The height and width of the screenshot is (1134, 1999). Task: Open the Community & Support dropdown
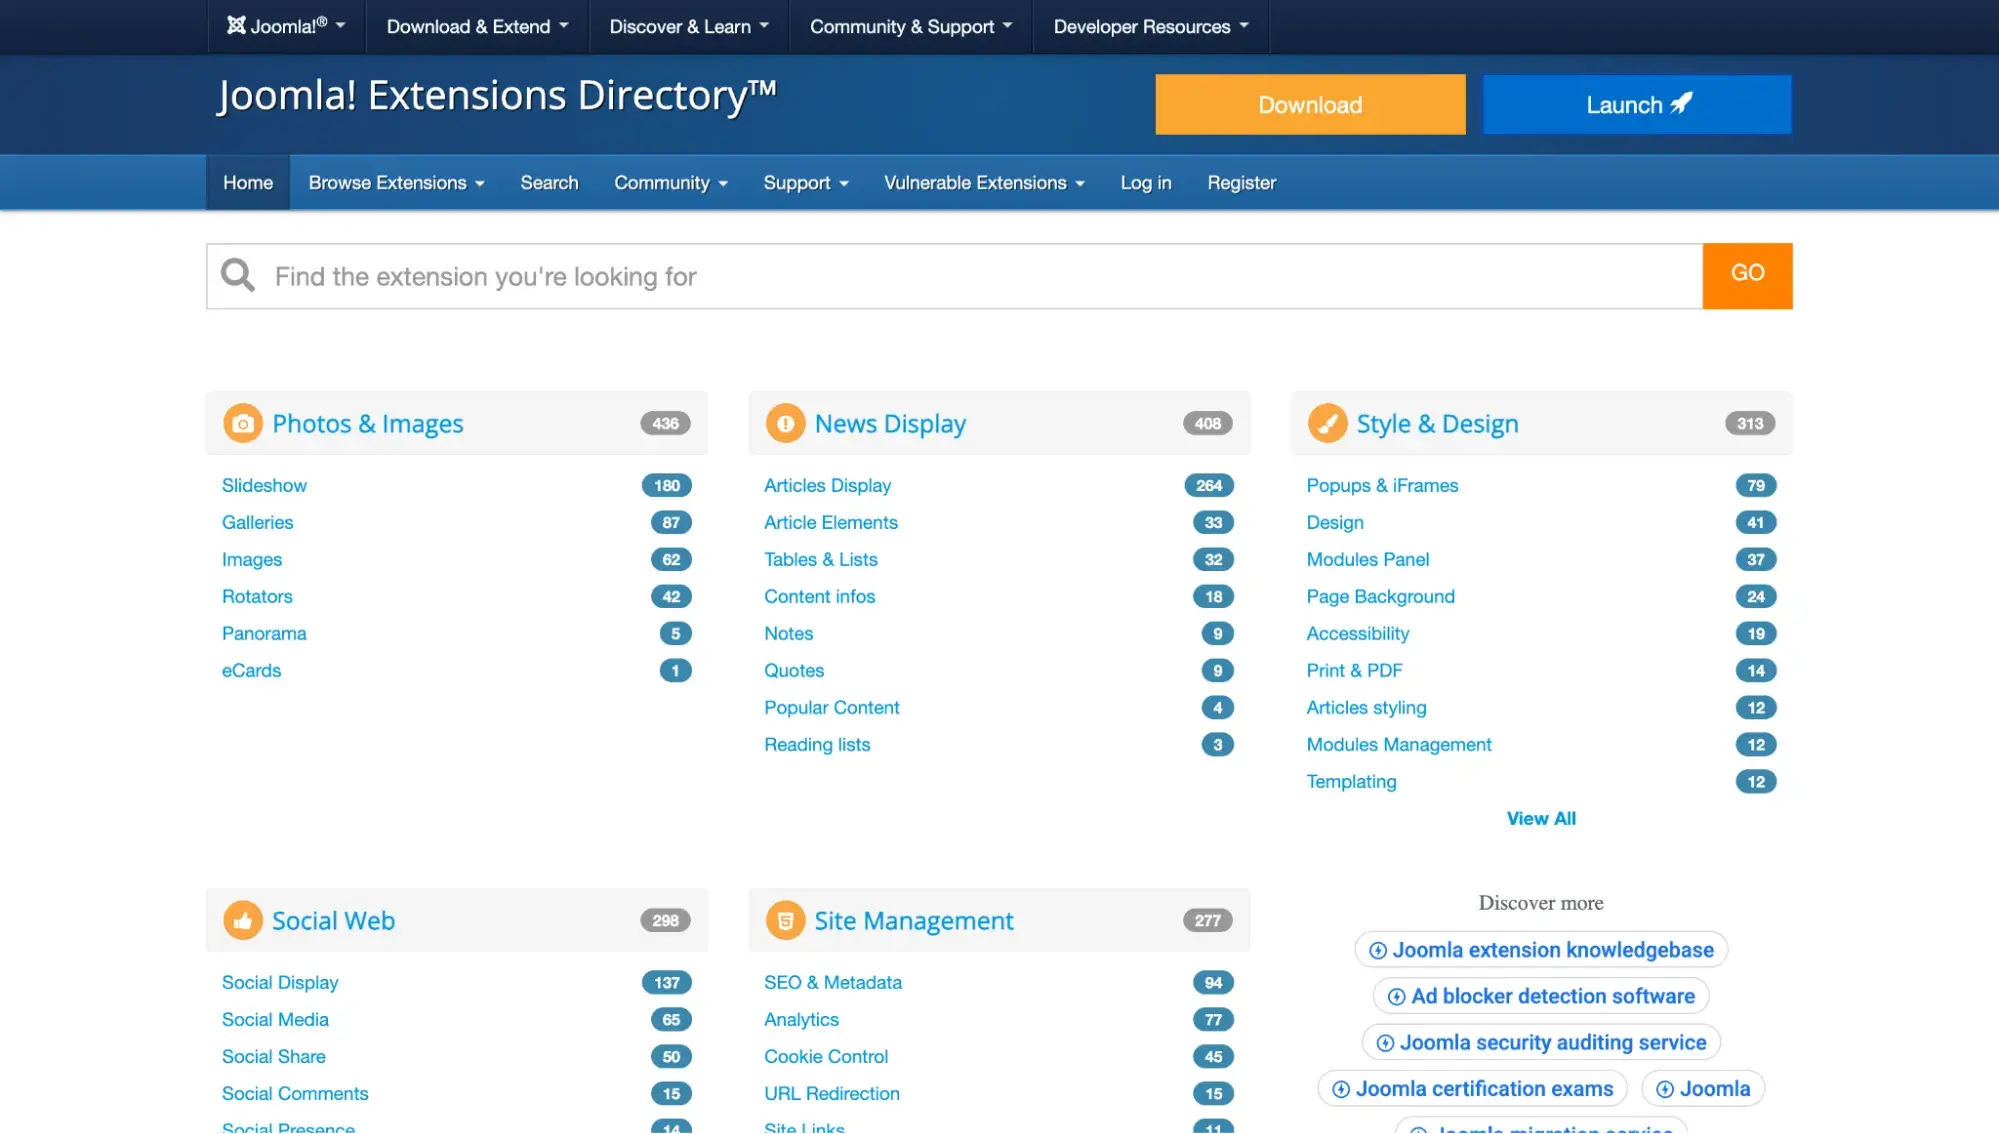click(x=909, y=27)
